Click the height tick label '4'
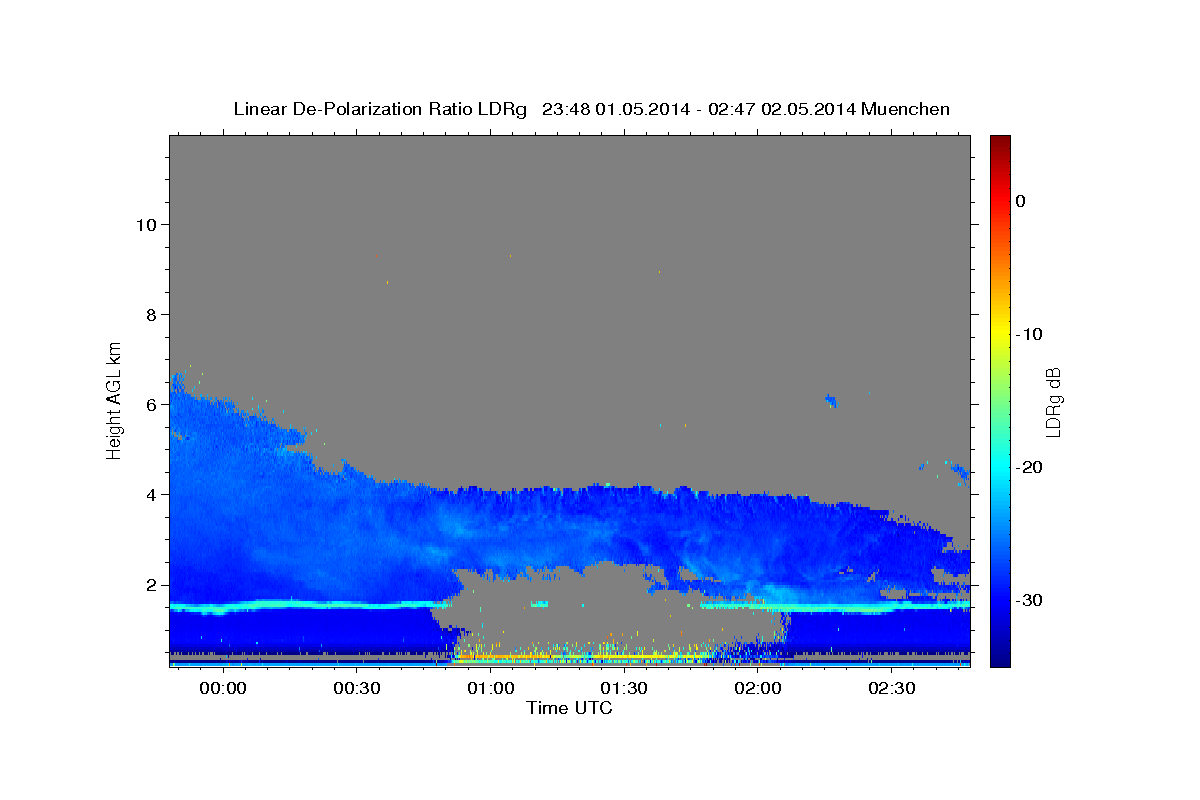1200x800 pixels. [150, 494]
